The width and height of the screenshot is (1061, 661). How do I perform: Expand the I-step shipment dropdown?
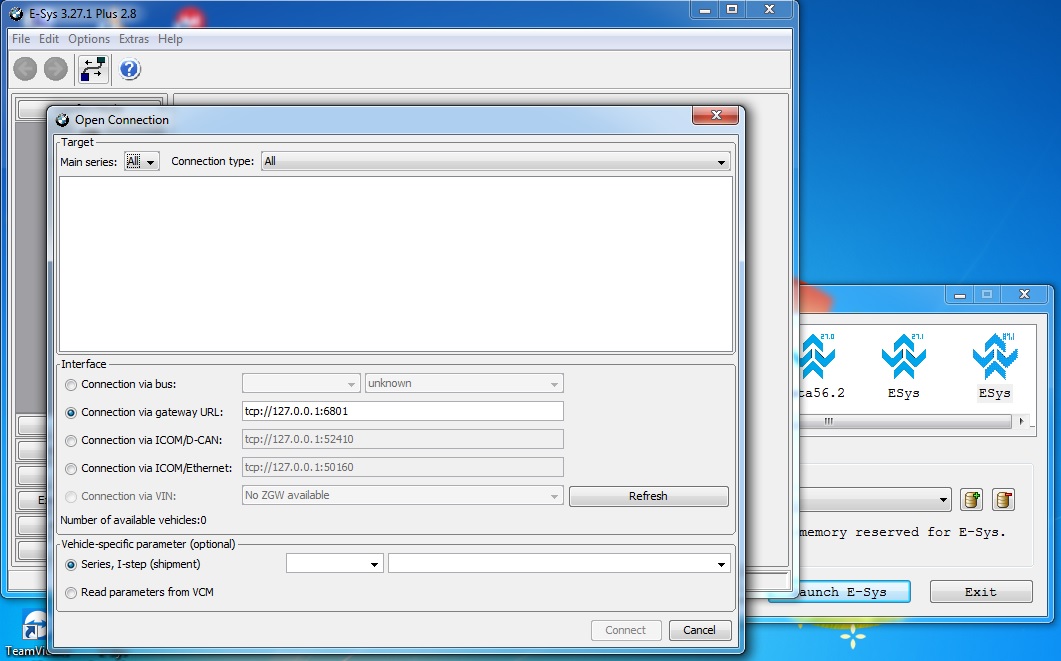point(559,564)
